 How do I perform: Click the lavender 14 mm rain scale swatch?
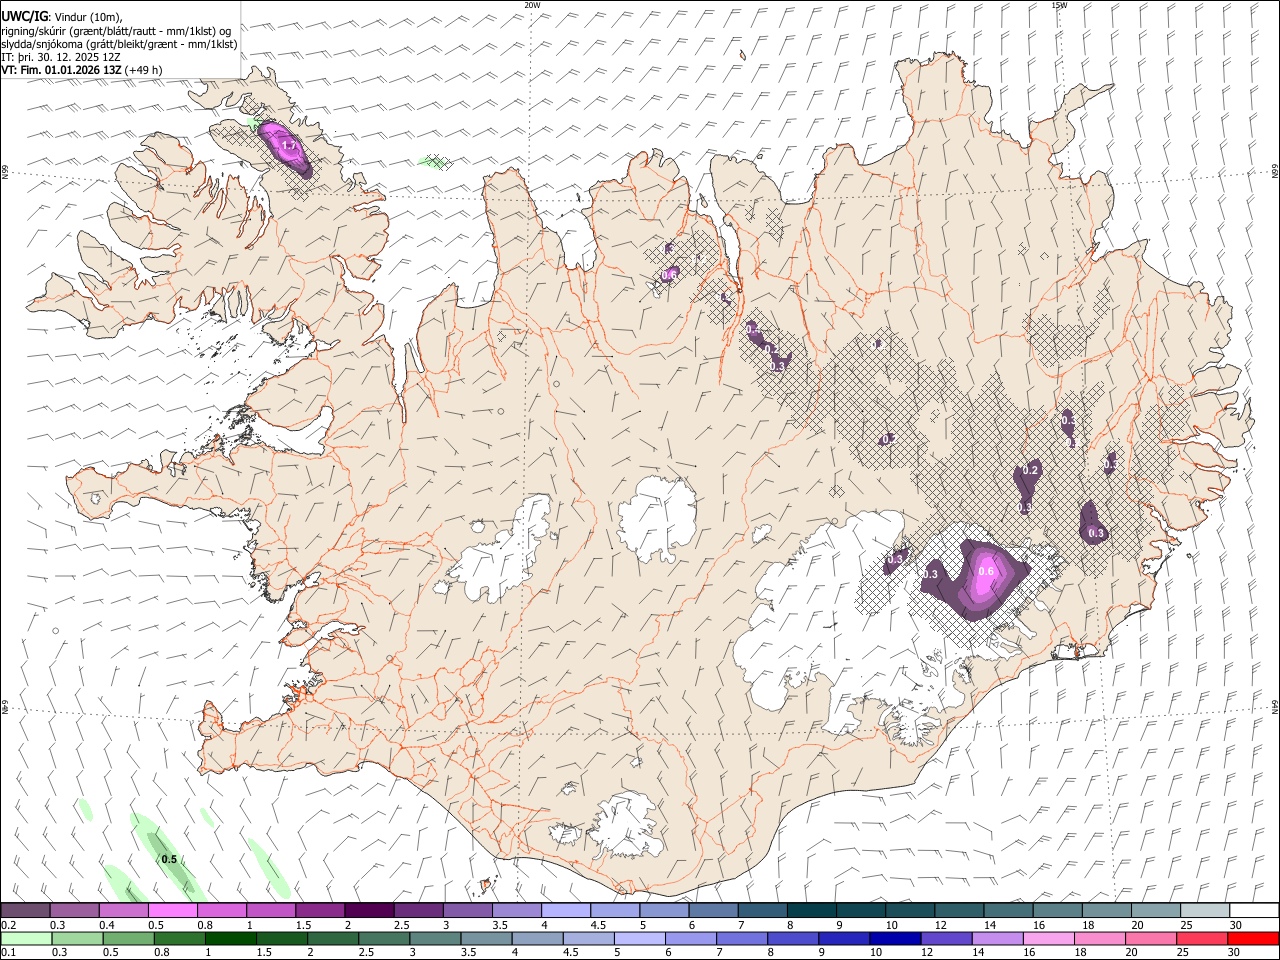pyautogui.click(x=996, y=938)
